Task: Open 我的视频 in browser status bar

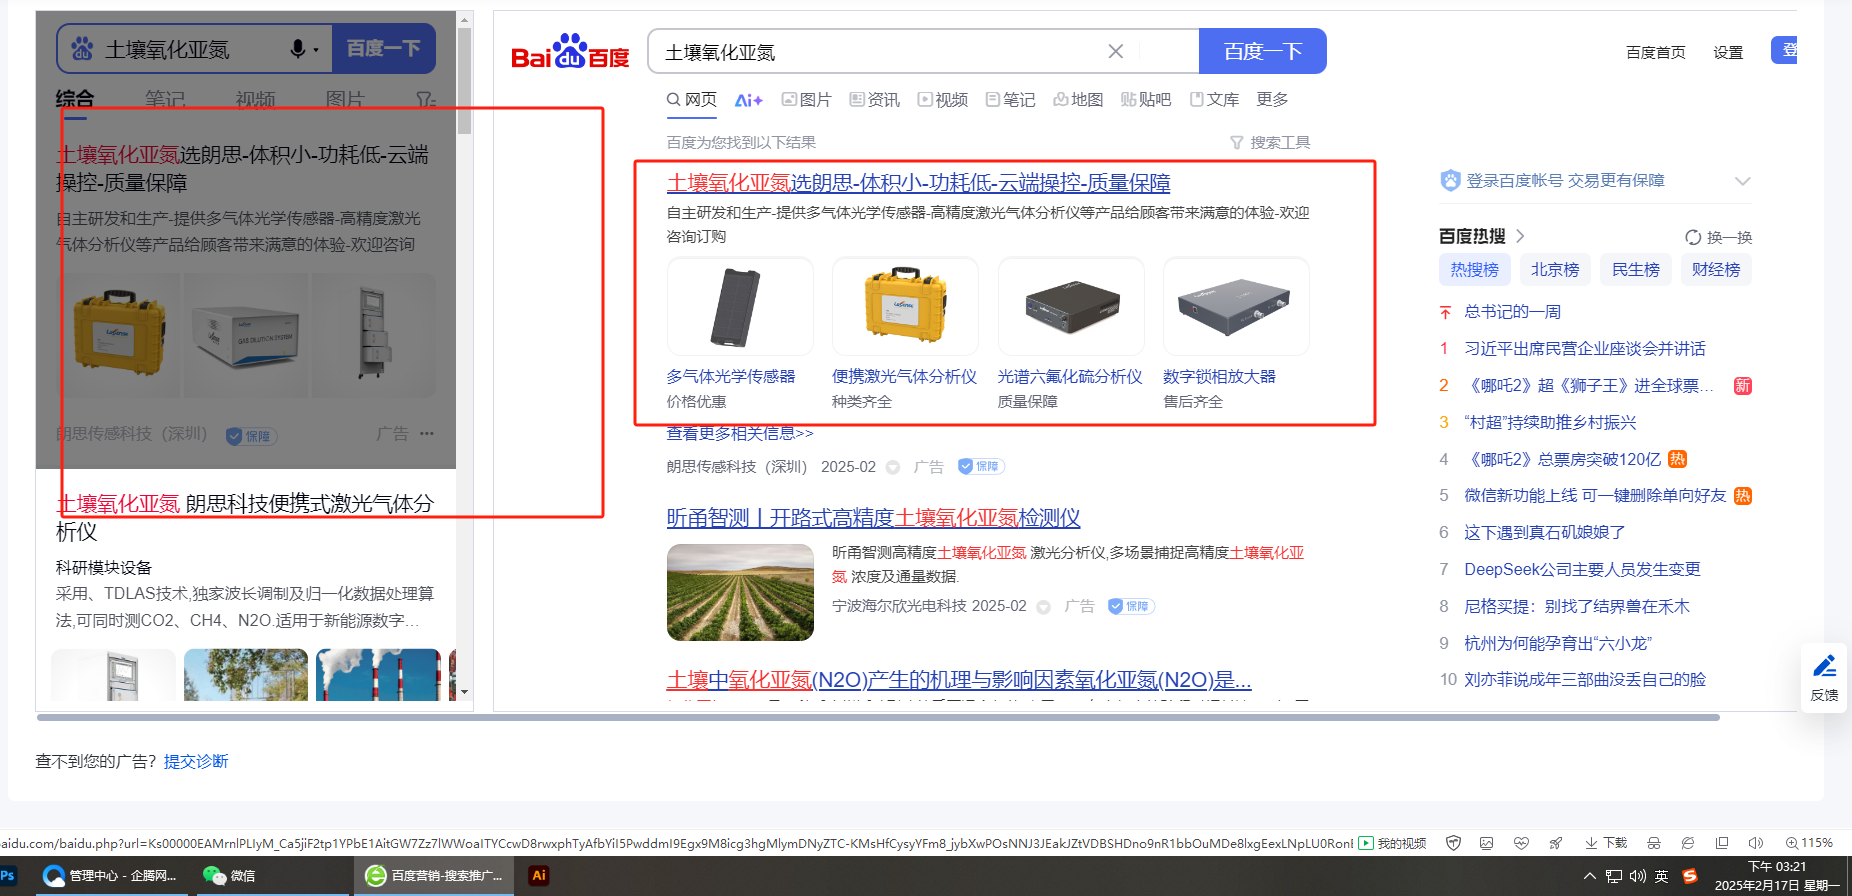Action: [1392, 843]
